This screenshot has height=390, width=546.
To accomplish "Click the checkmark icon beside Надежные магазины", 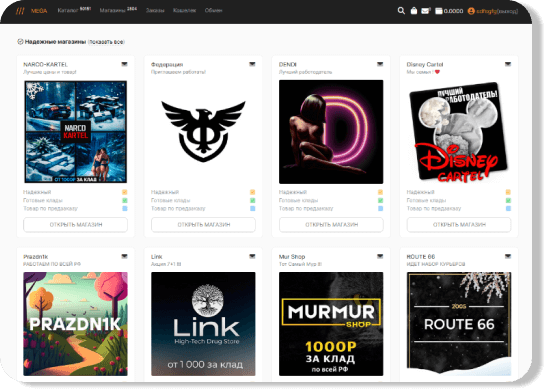I will 20,42.
